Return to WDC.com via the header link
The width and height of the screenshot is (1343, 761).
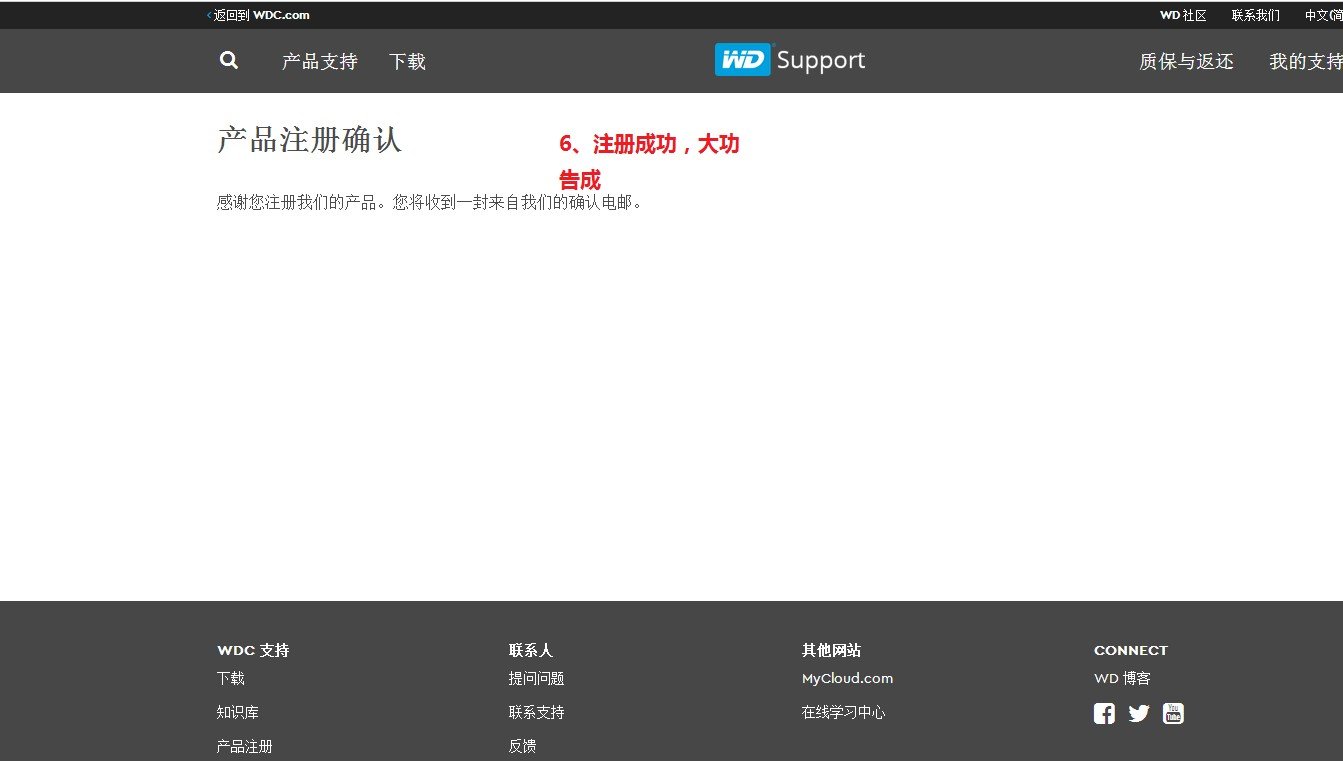(260, 15)
